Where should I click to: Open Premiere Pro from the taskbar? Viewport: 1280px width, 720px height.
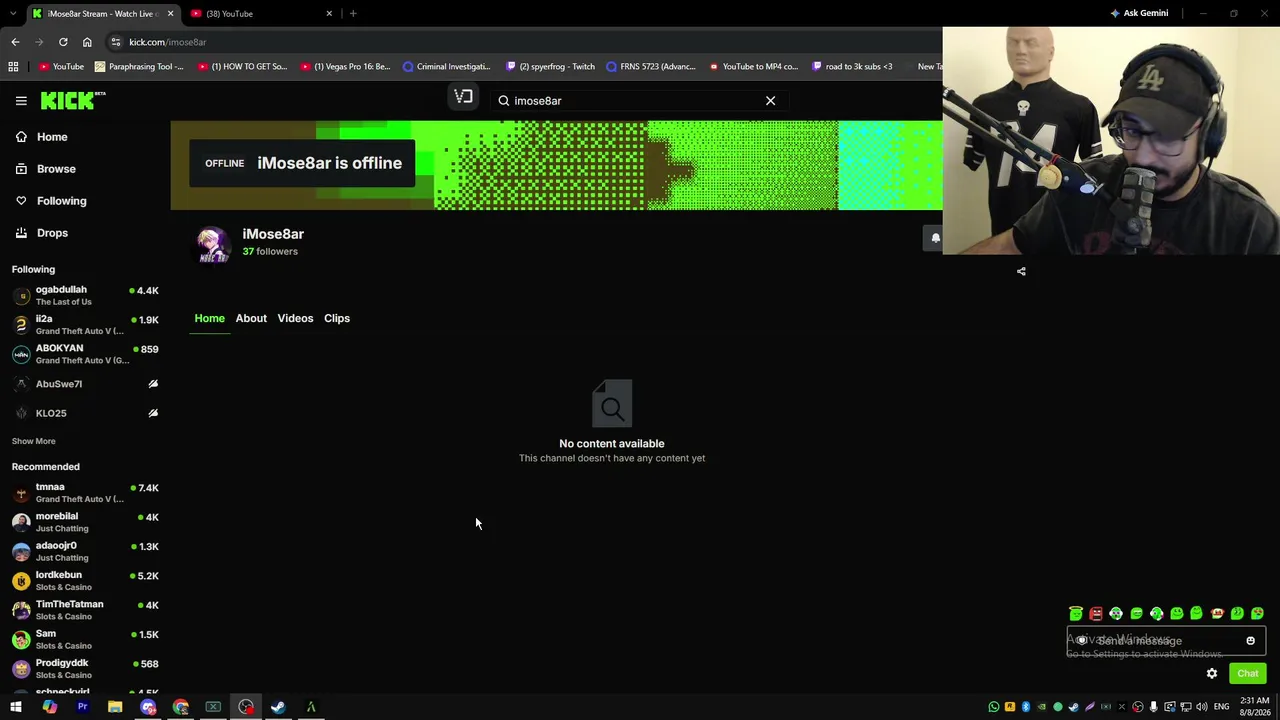click(x=82, y=708)
